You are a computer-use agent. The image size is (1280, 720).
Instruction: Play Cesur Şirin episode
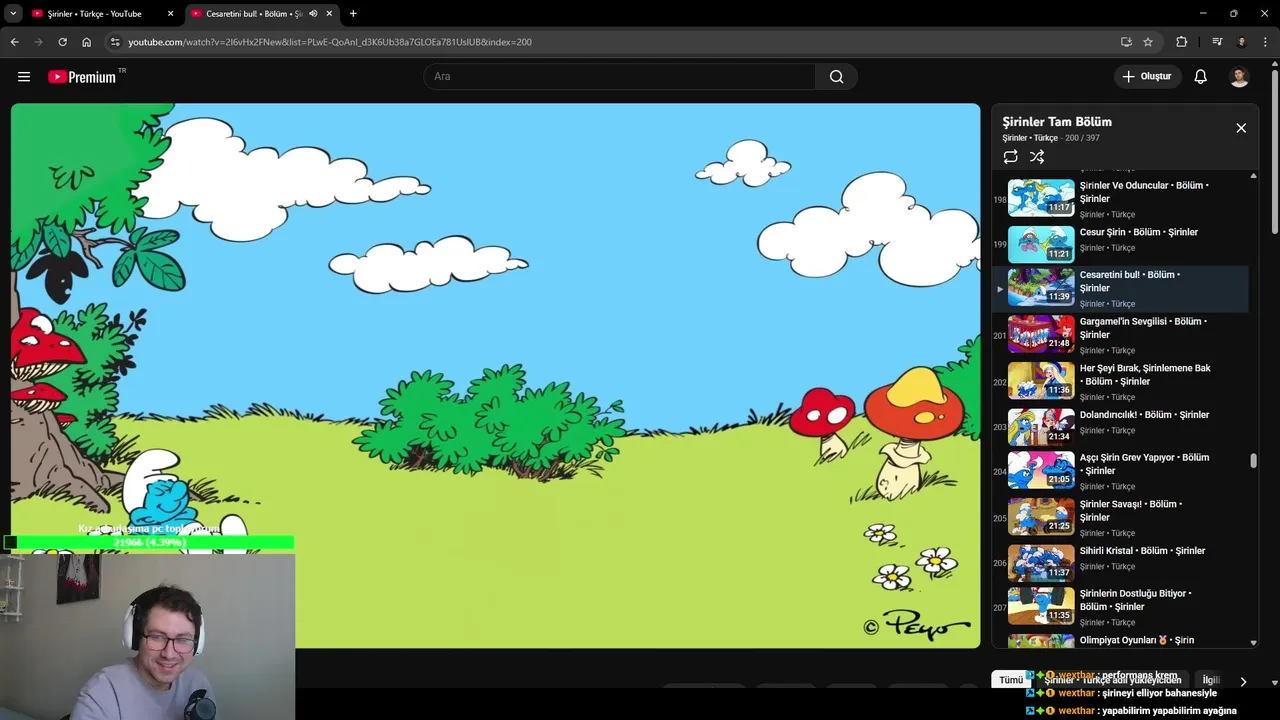tap(1121, 244)
